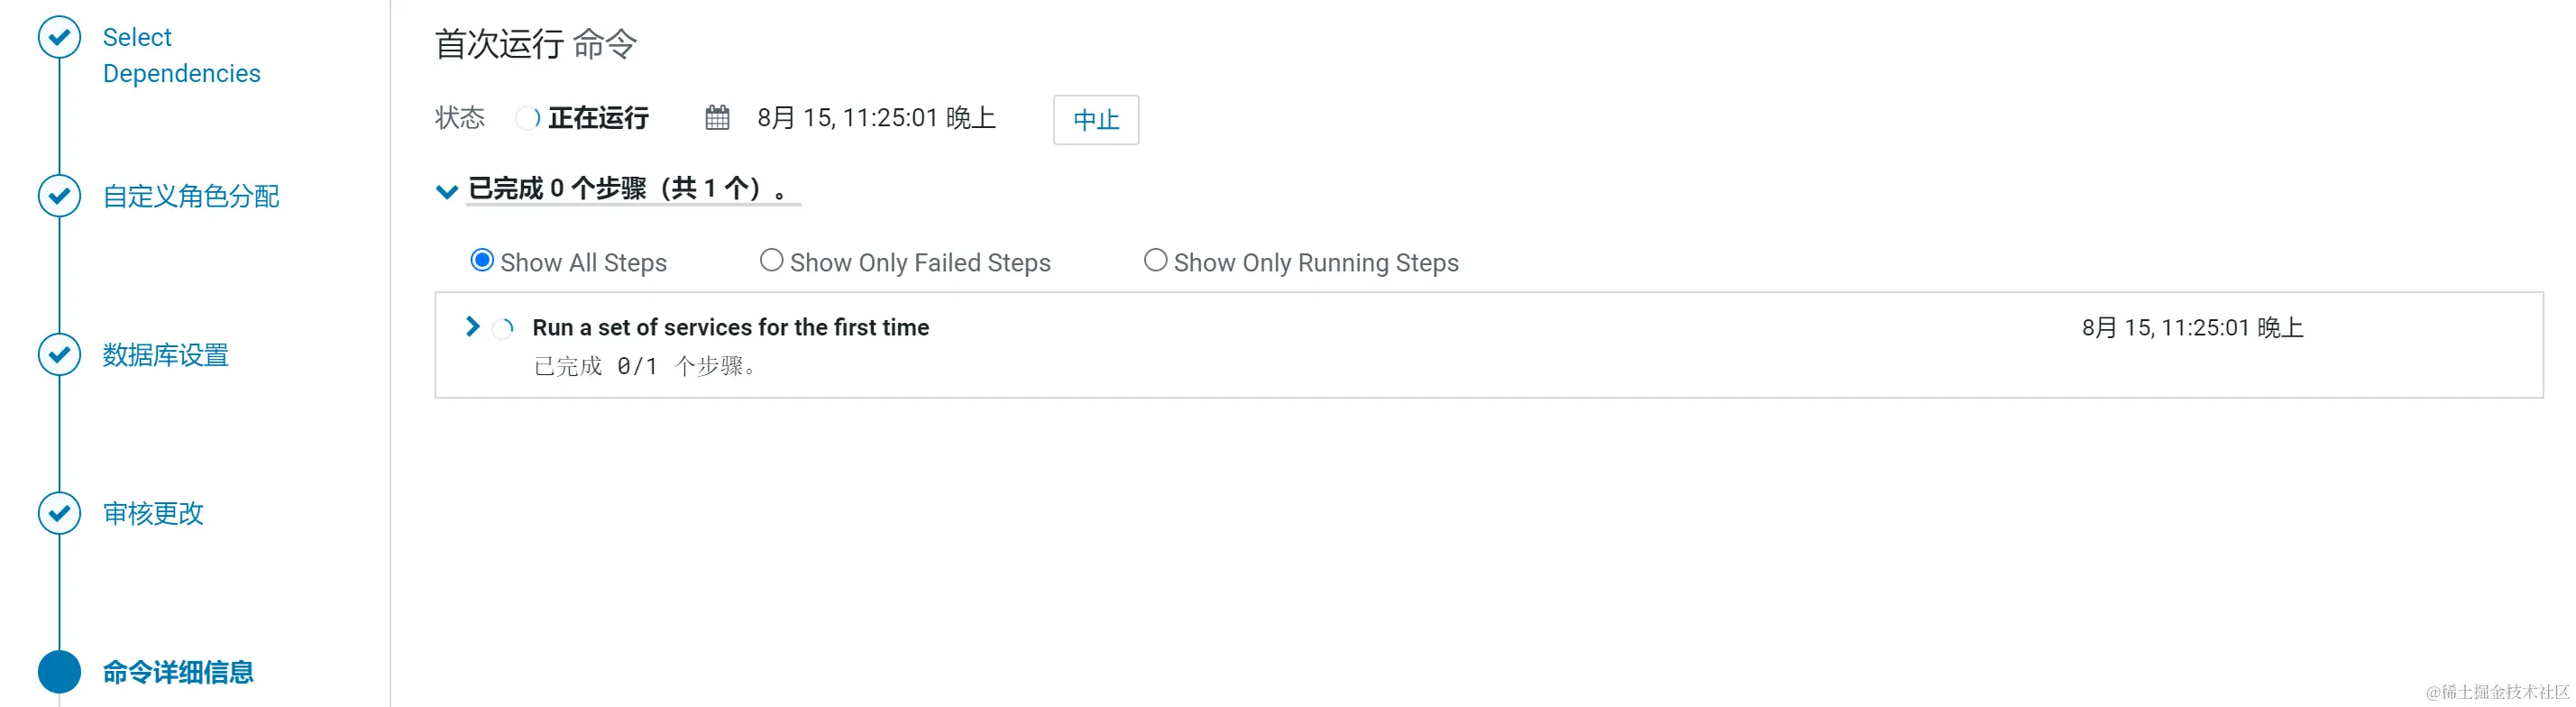Click the check icon beside 自定义角色分配

click(x=59, y=196)
